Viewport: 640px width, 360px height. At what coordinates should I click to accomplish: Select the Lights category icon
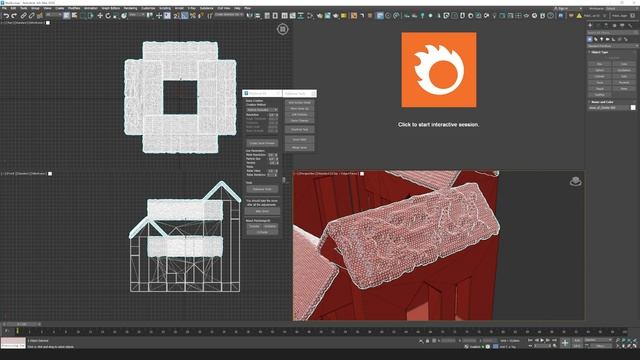(602, 40)
